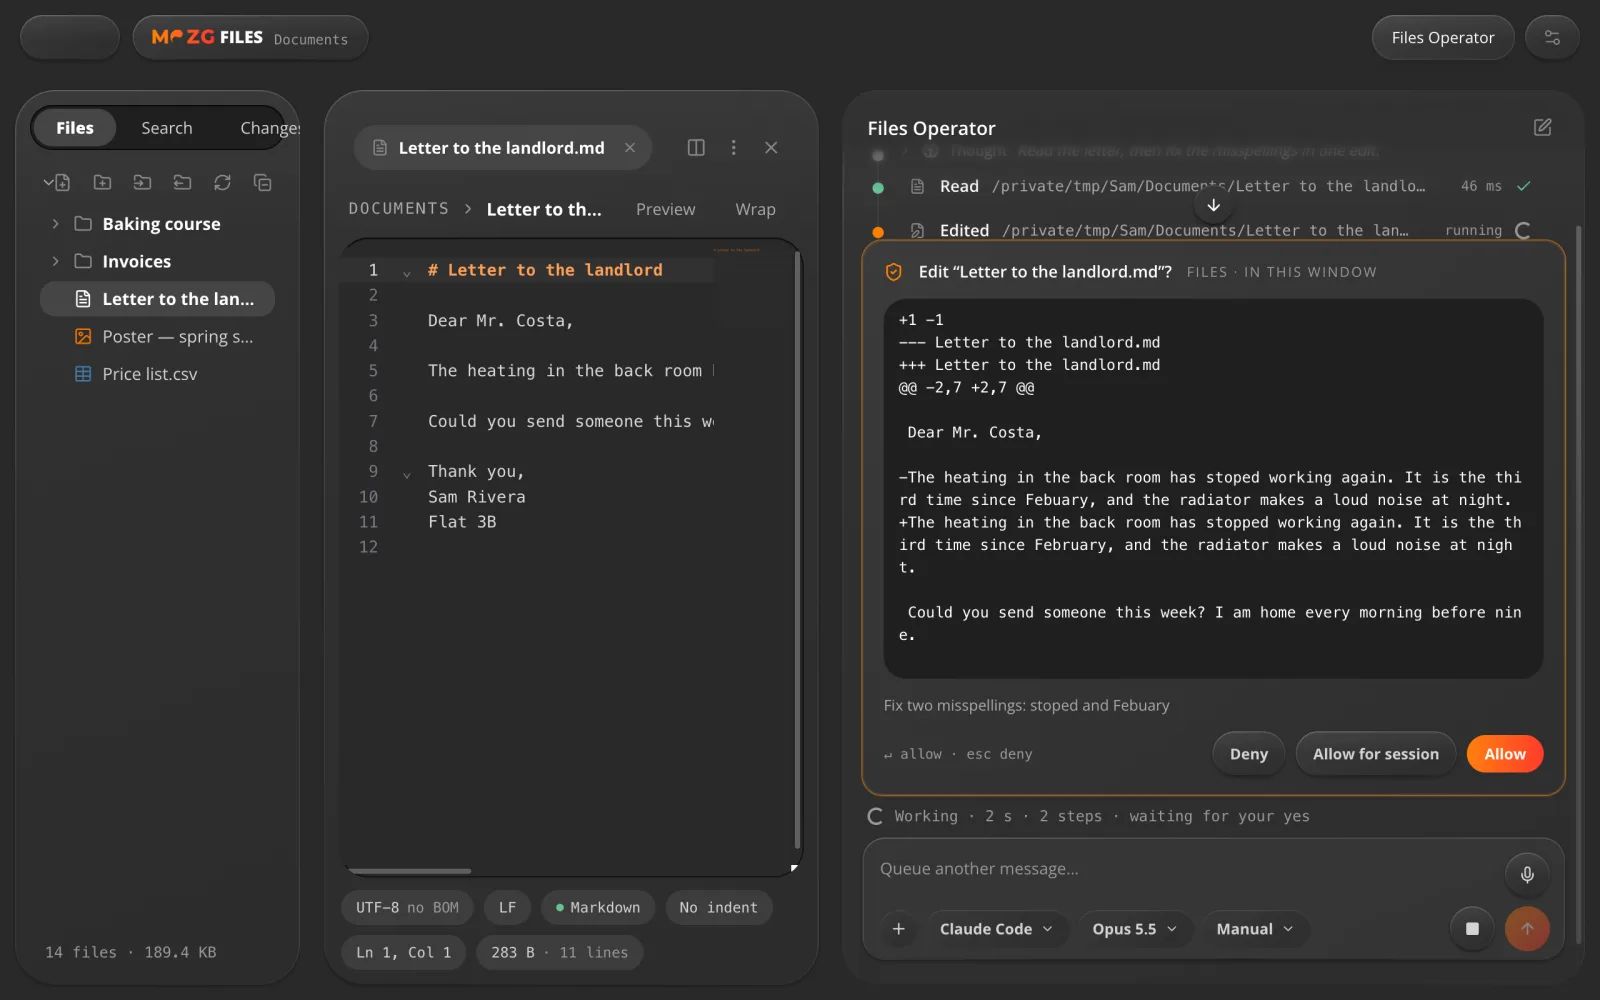The height and width of the screenshot is (1000, 1600).
Task: Click the editor horizontal scrollbar
Action: 408,871
